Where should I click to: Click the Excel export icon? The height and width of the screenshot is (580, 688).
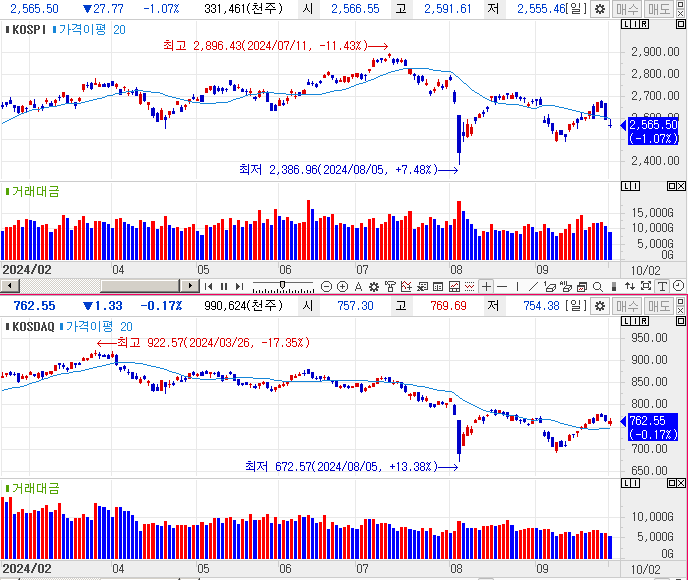[422, 287]
